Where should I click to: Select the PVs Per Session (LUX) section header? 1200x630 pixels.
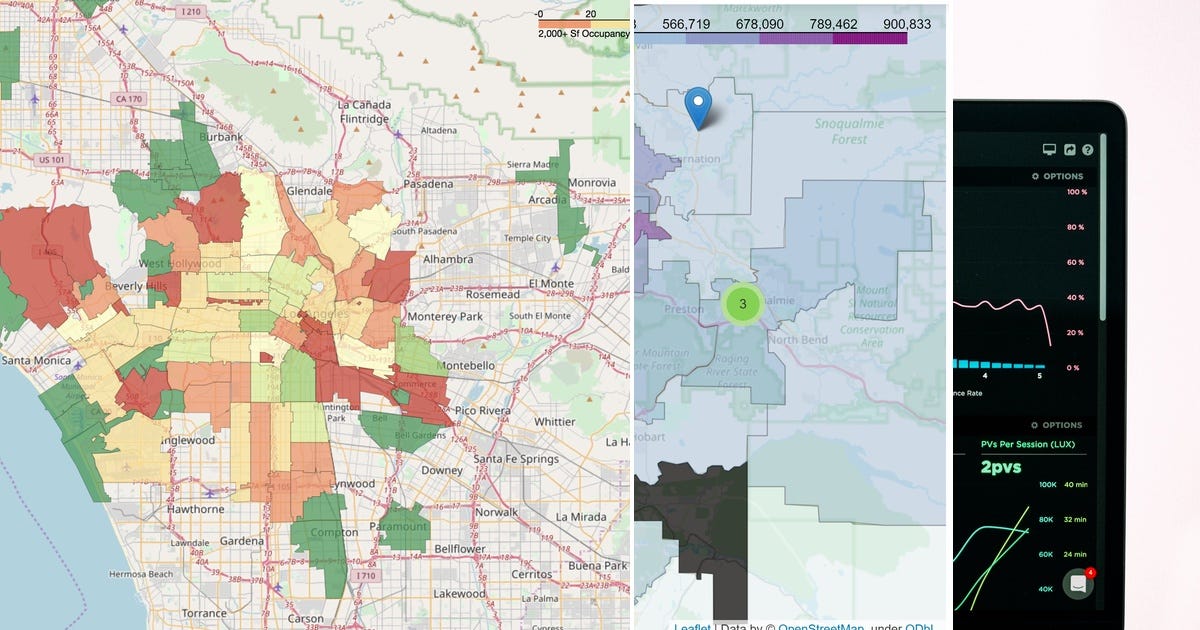click(x=1028, y=443)
